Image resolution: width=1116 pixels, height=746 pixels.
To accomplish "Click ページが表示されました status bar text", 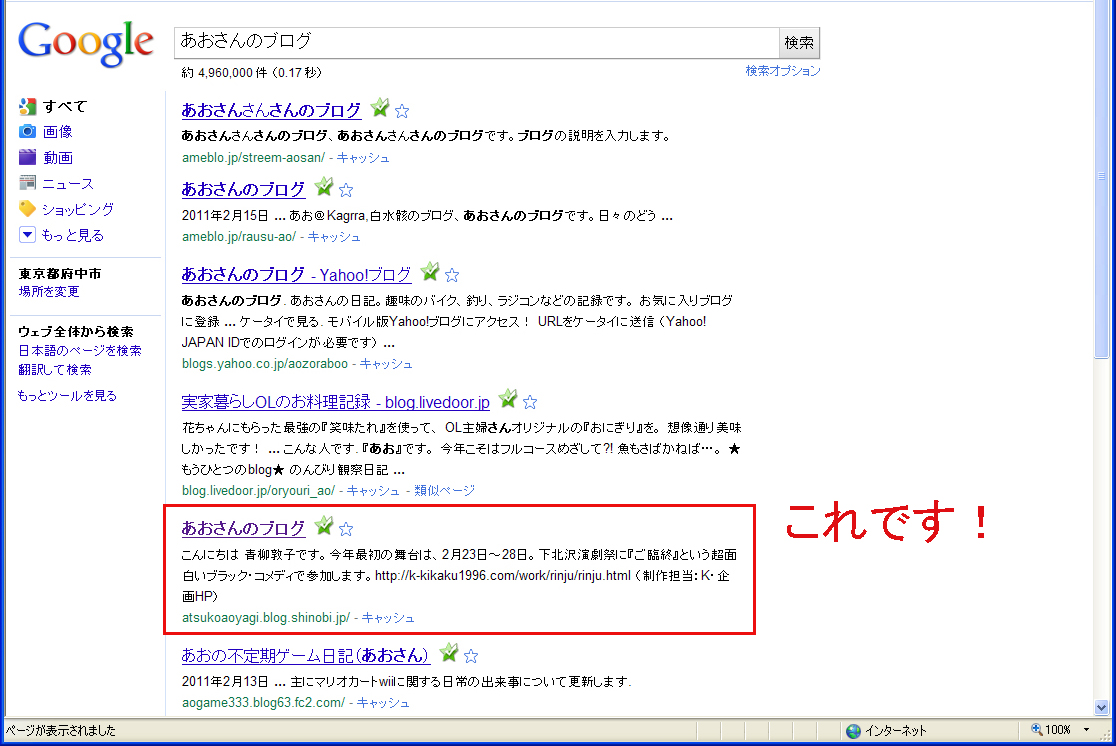I will (61, 730).
